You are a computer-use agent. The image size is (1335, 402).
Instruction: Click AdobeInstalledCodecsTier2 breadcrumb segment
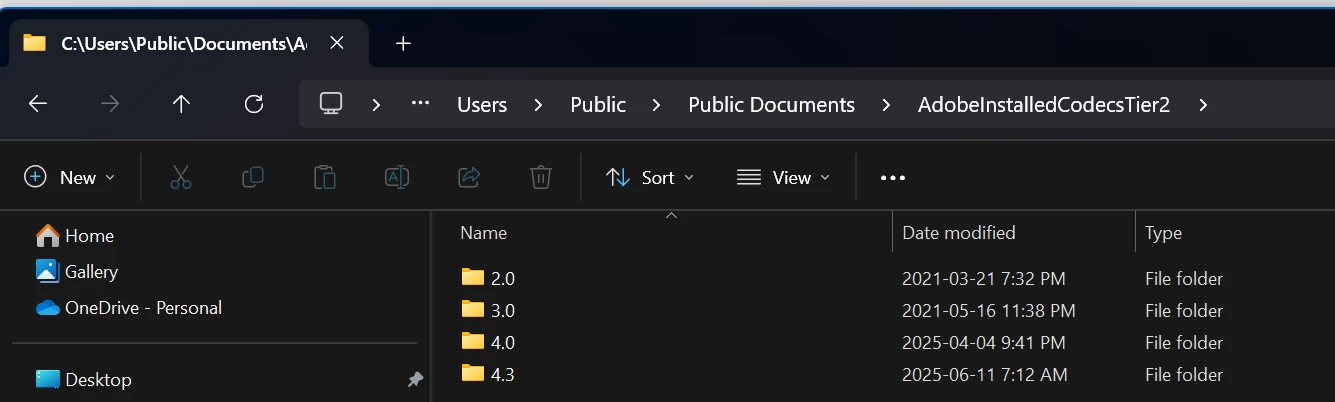(x=1044, y=105)
